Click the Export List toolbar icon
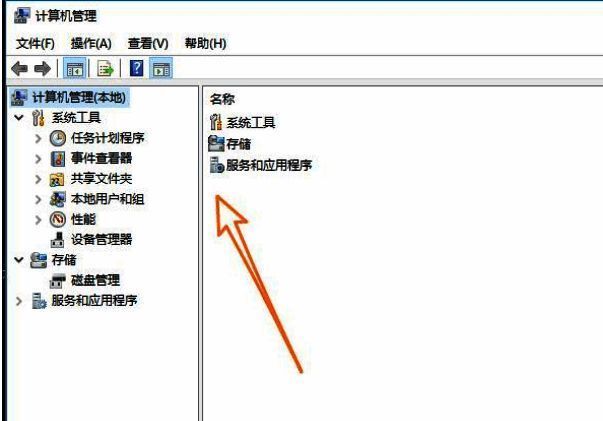This screenshot has height=421, width=603. [105, 69]
